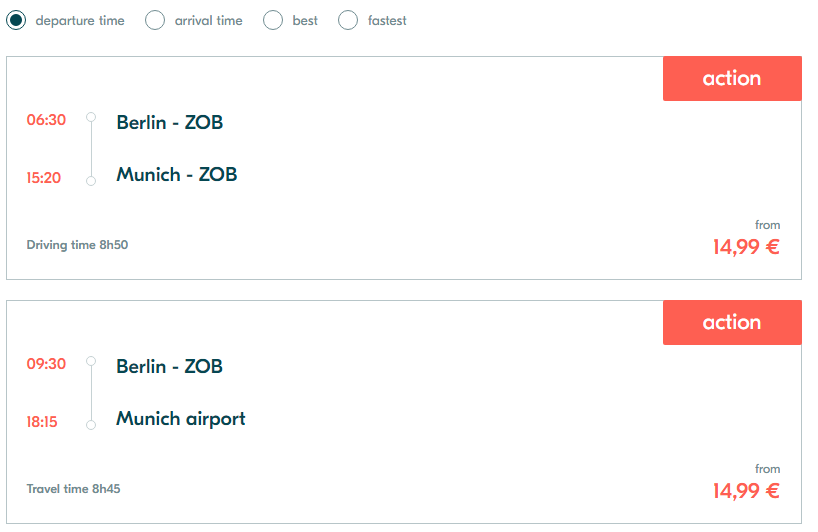Open the 06:30 Berlin to Munich ZOB trip
Screen dimensions: 818x532
click(x=404, y=168)
